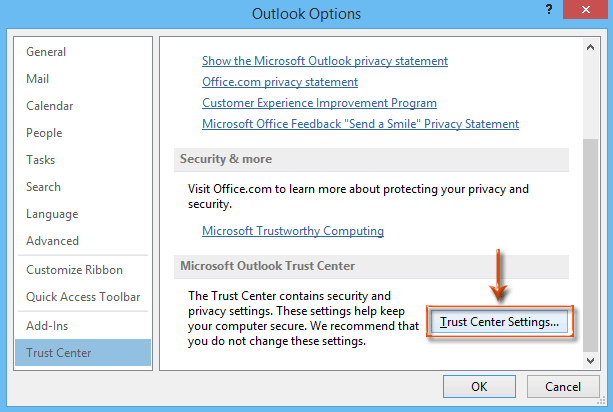Open the Office.com privacy statement link

[x=280, y=82]
